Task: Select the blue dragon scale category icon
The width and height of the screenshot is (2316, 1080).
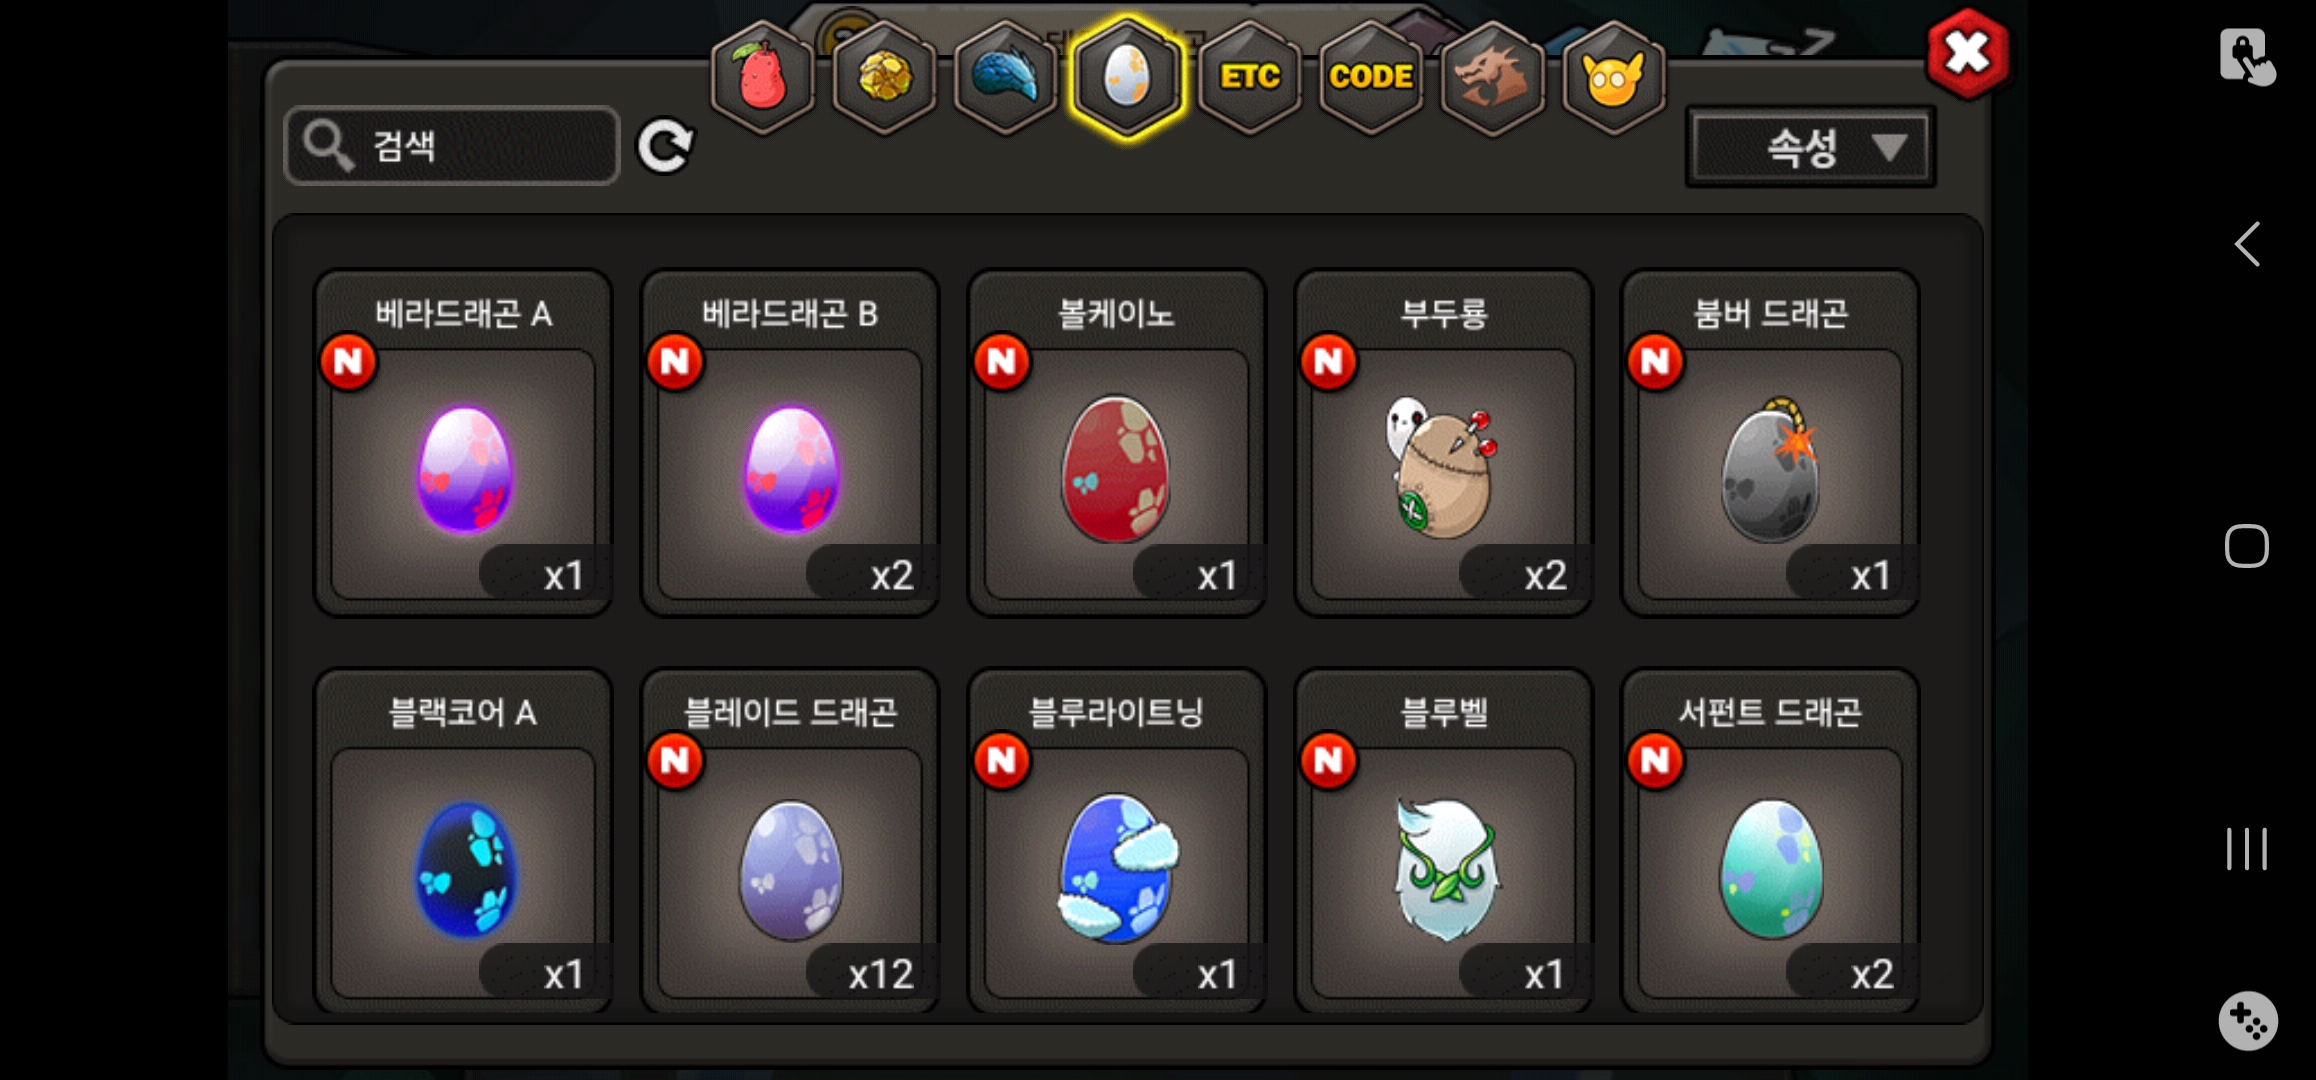Action: click(x=1006, y=78)
